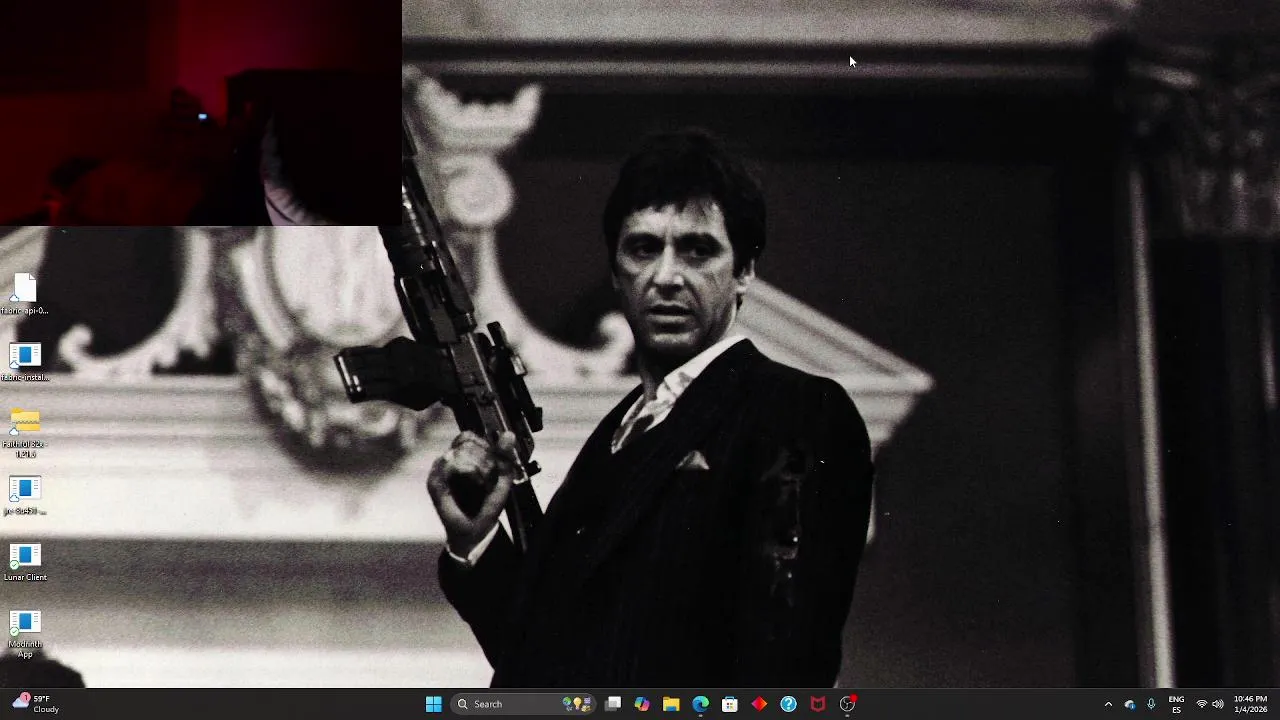
Task: Open the fabric-api file on desktop
Action: tap(25, 295)
